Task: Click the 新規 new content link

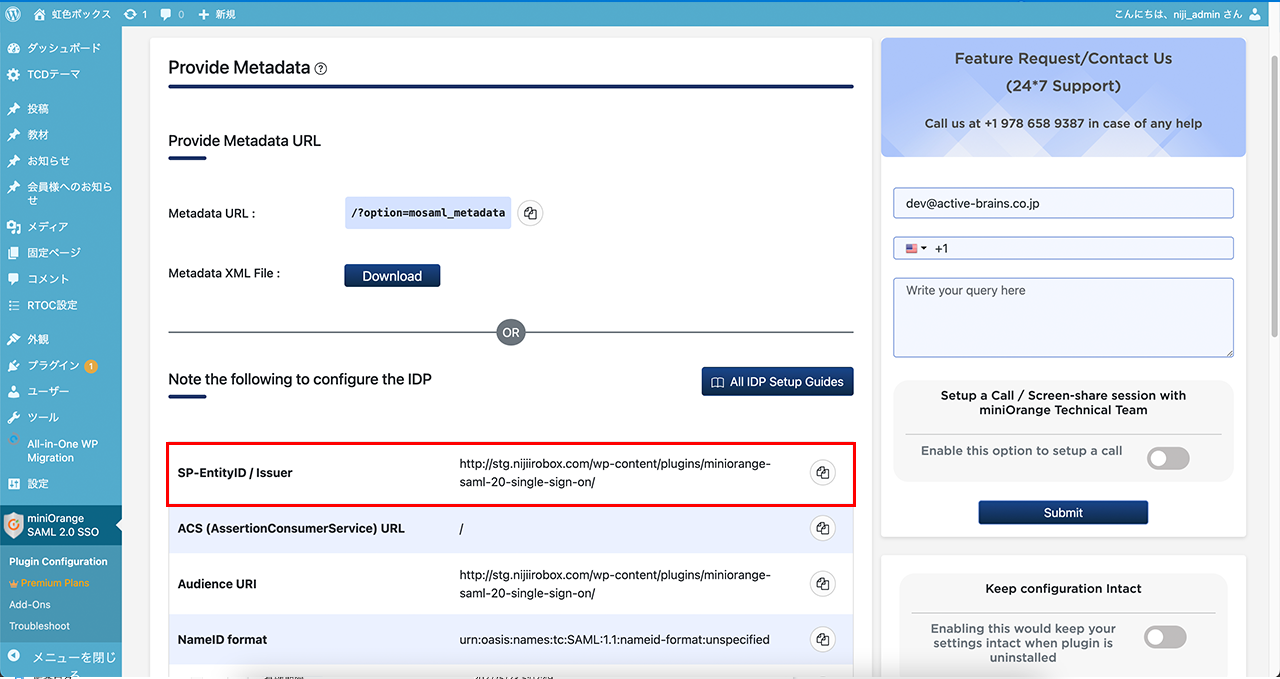Action: (217, 14)
